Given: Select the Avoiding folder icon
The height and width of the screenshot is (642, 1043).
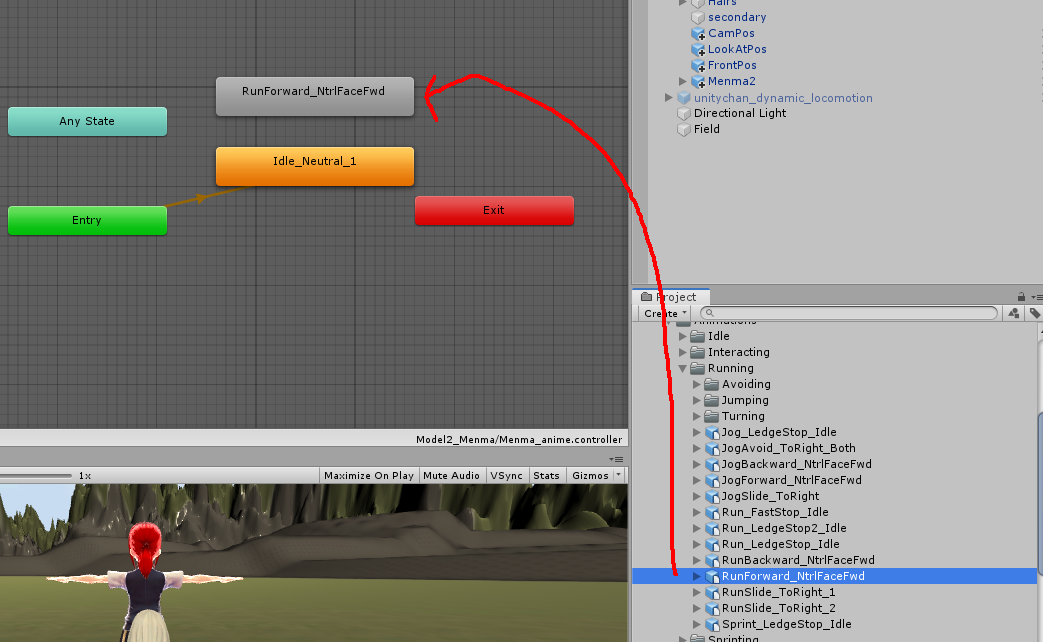Looking at the screenshot, I should pyautogui.click(x=711, y=384).
